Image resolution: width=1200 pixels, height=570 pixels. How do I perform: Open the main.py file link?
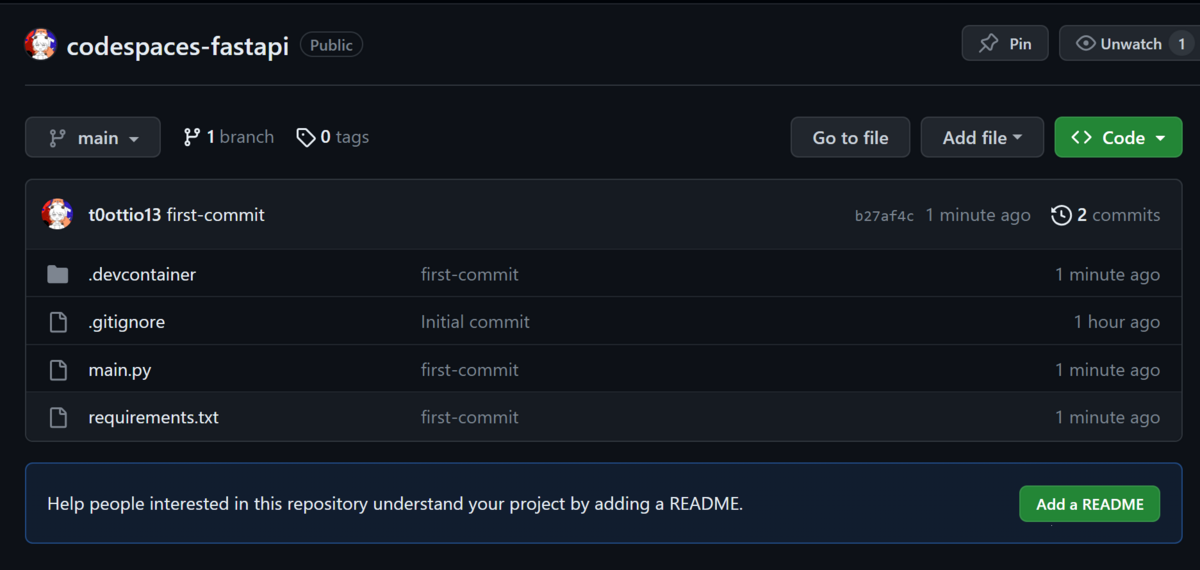pyautogui.click(x=120, y=370)
